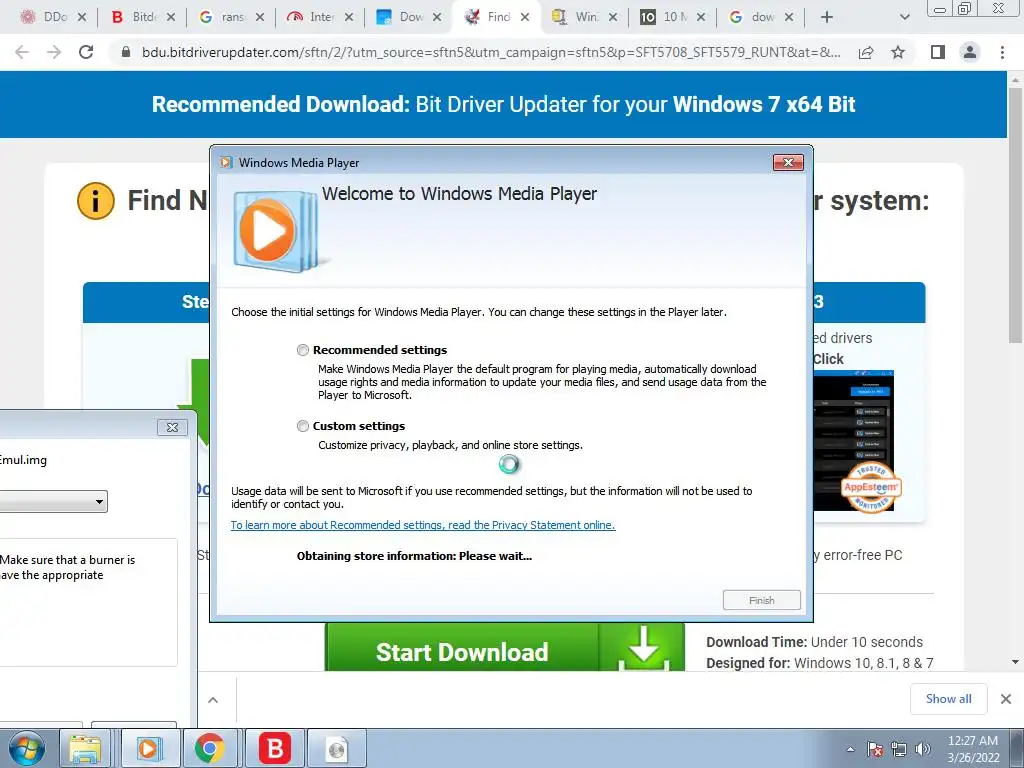Screen dimensions: 1024x768
Task: Click Windows Media Player taskbar icon
Action: pos(148,748)
